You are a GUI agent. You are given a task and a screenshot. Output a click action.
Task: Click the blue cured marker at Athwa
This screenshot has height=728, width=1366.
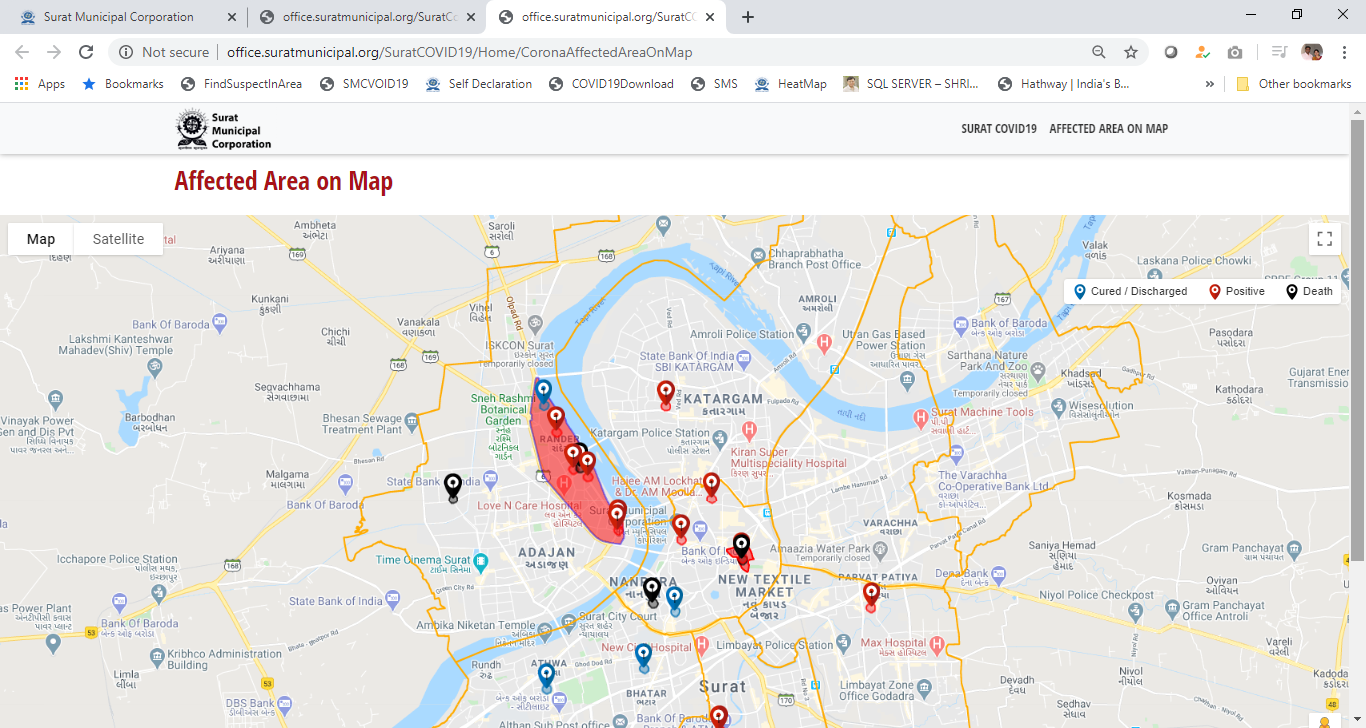coord(546,677)
